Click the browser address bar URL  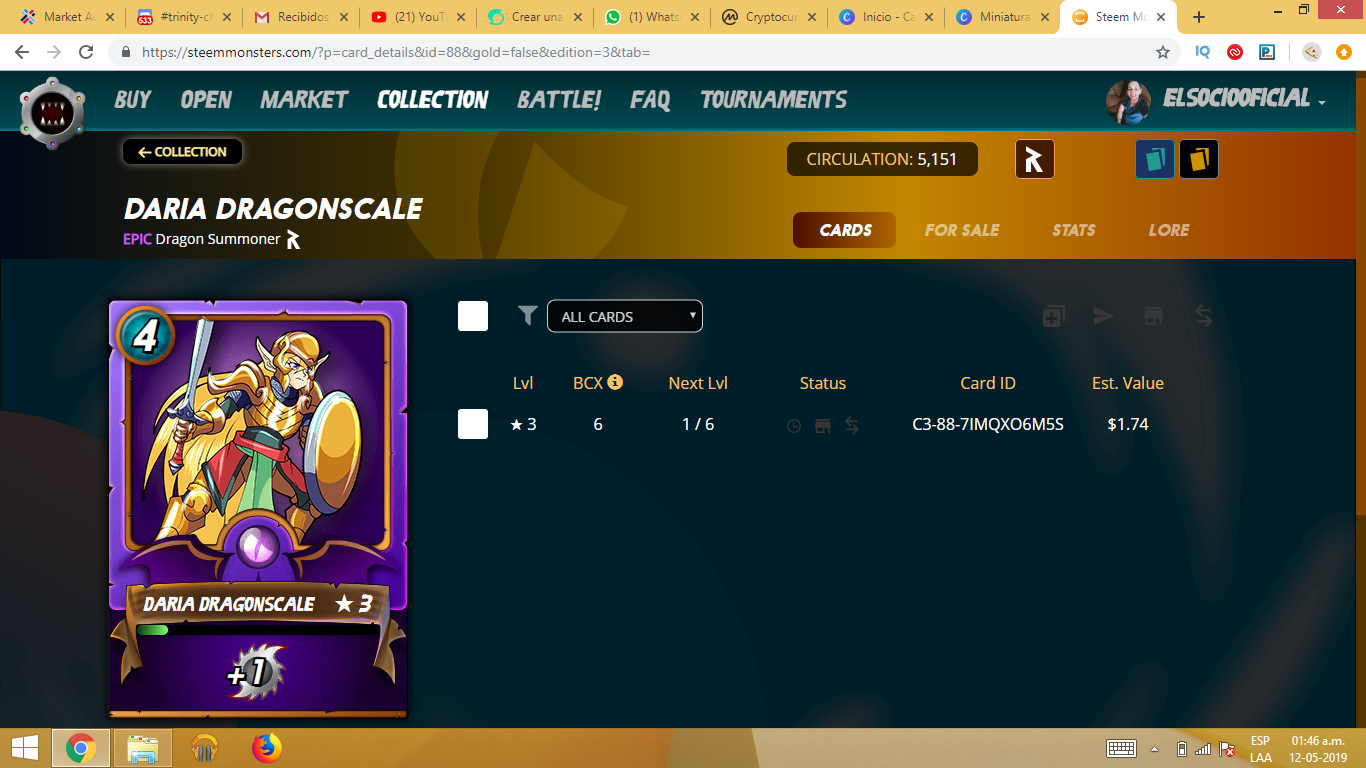coord(396,52)
